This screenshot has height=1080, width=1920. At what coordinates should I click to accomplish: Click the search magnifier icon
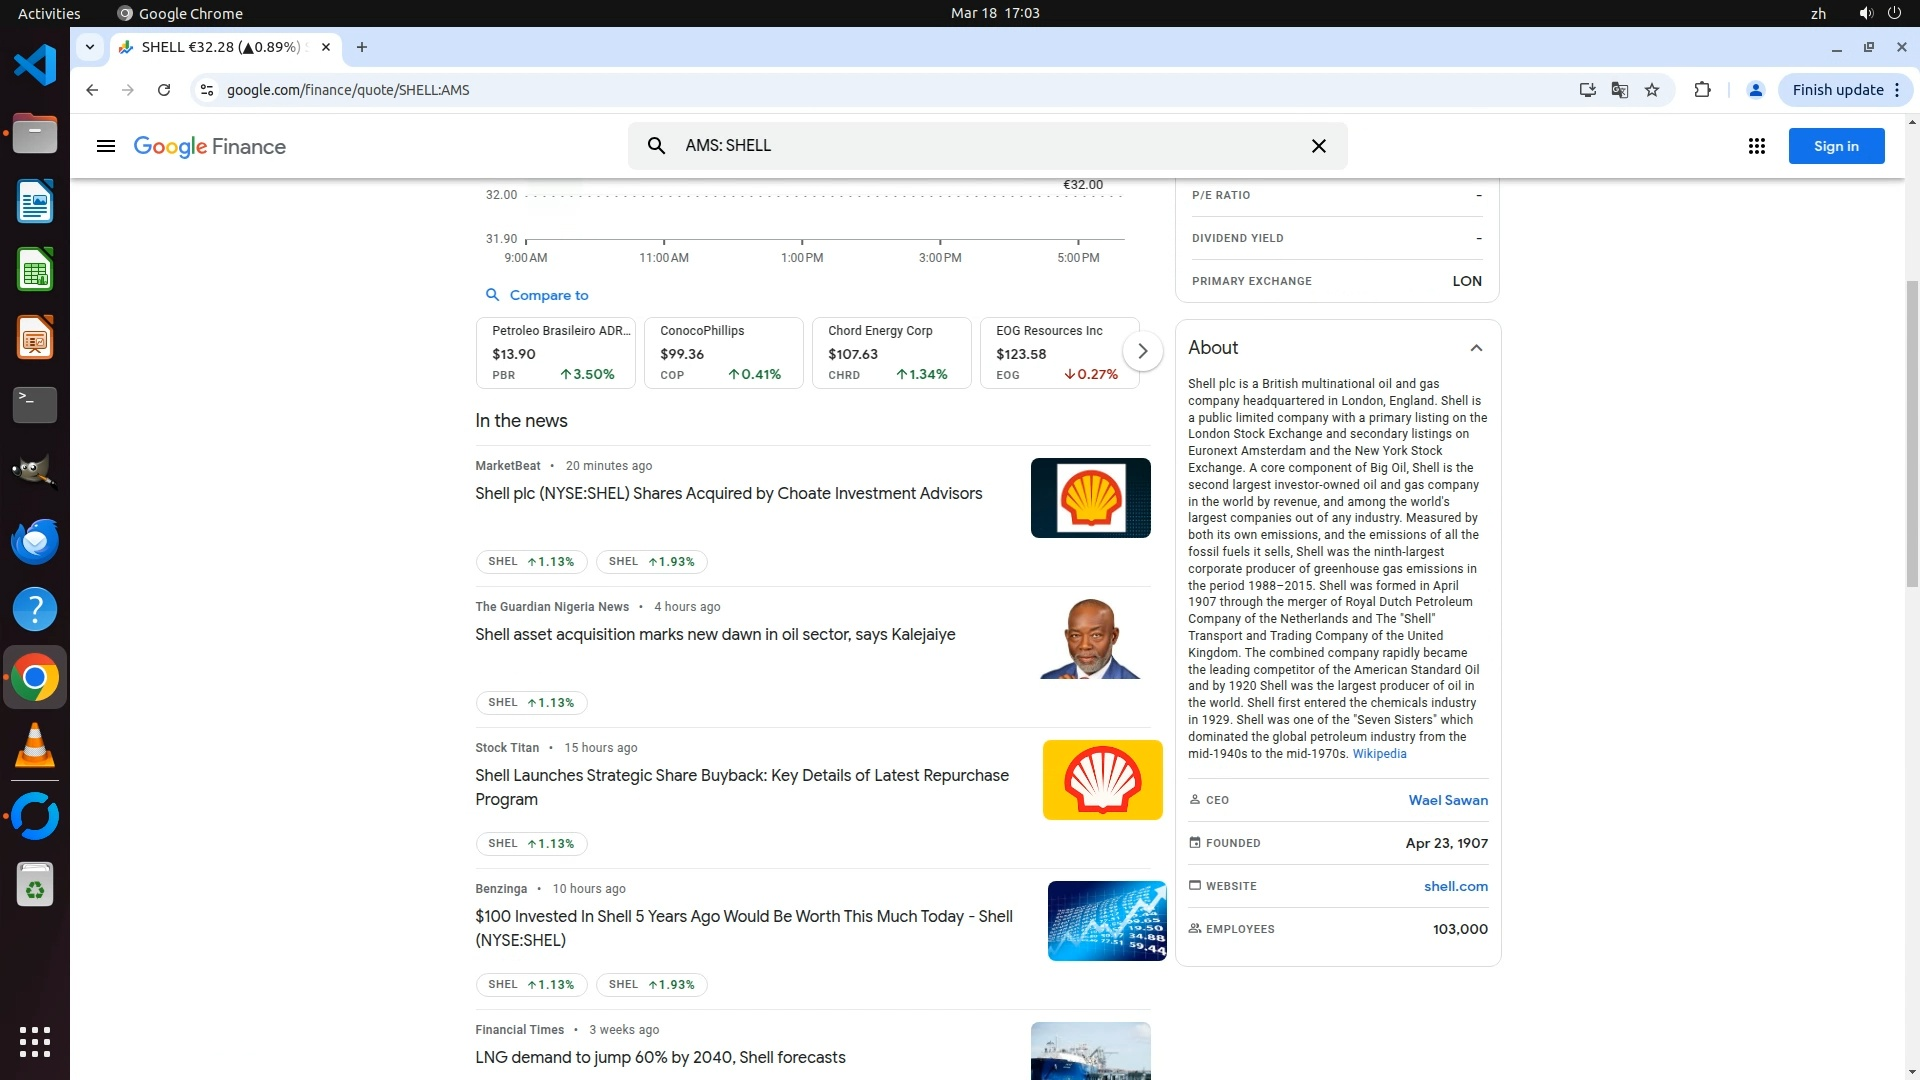pyautogui.click(x=656, y=146)
